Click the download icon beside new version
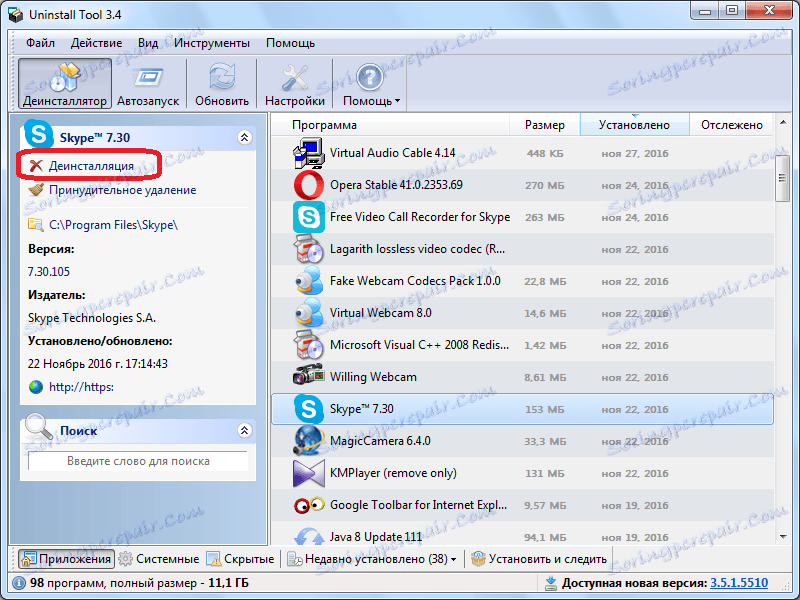Screen dimensions: 800x600 (551, 583)
